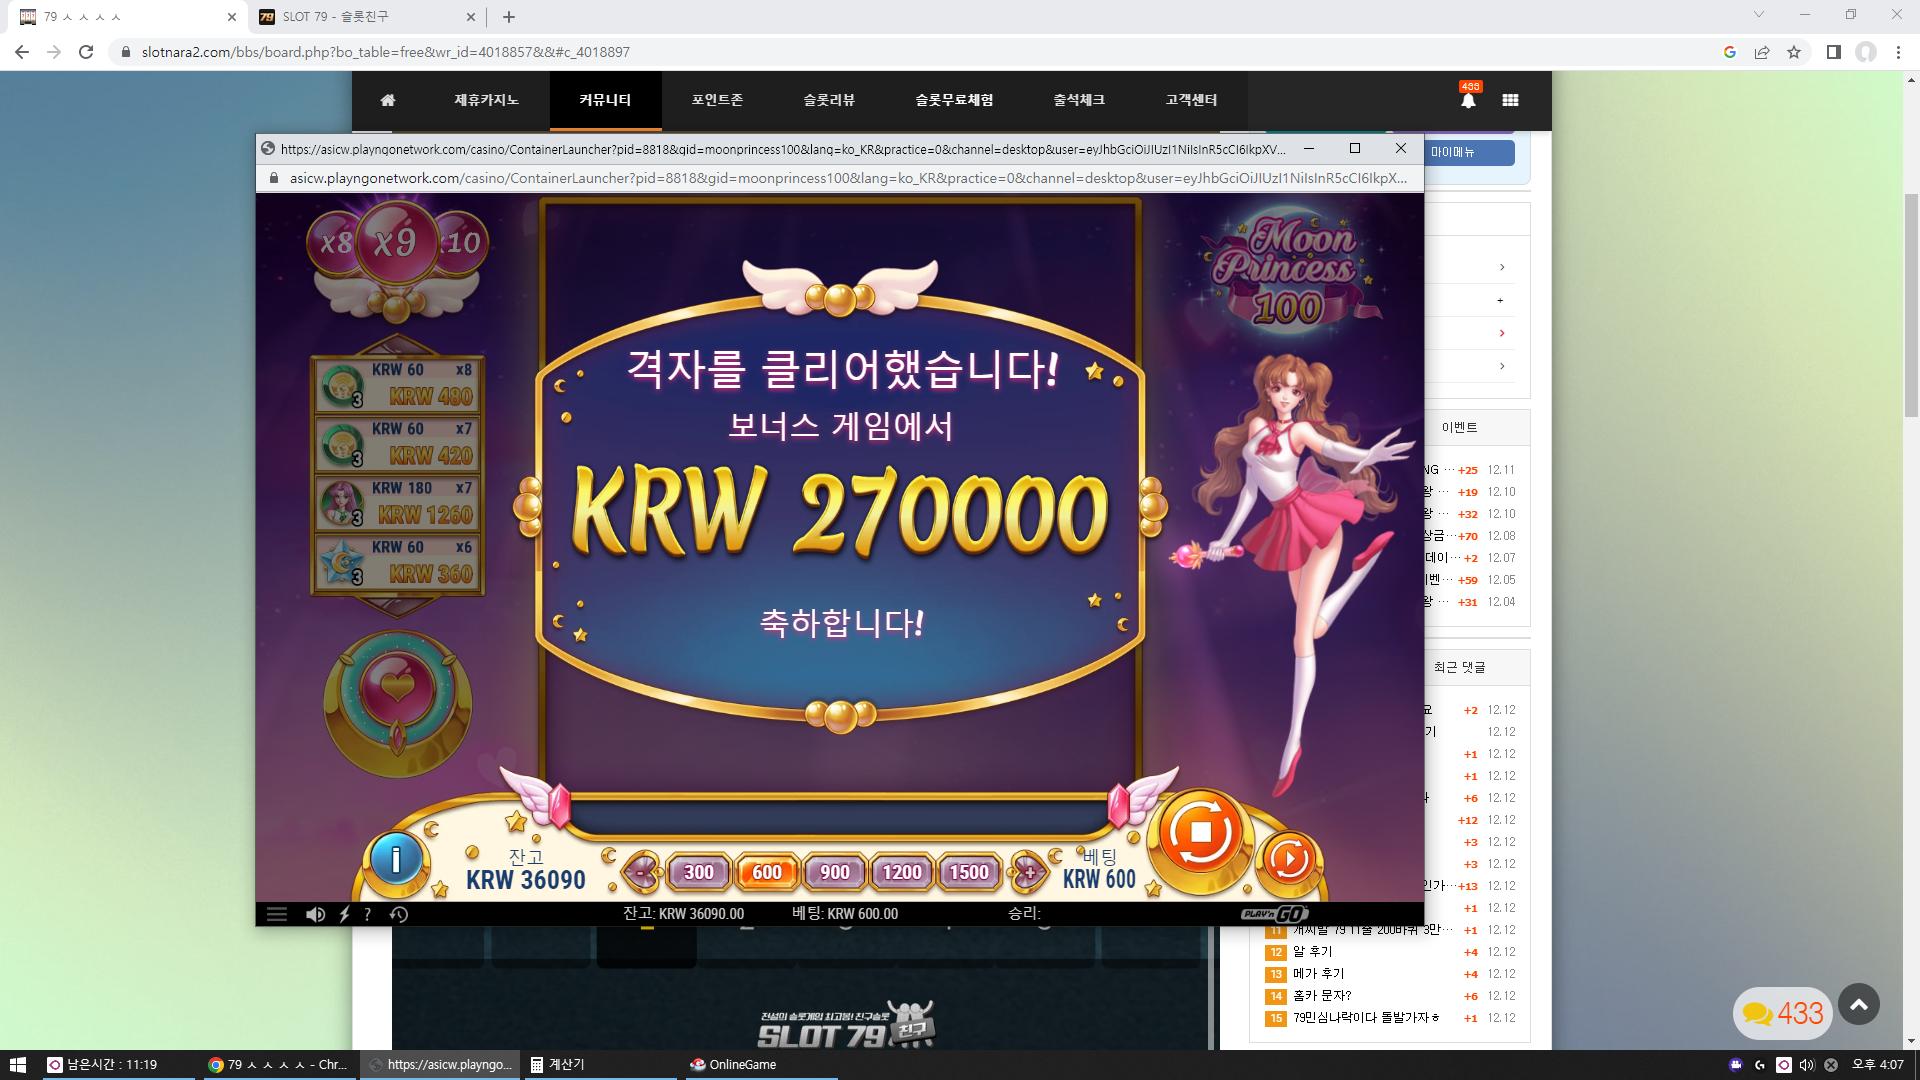
Task: Bookmark this page with the star
Action: coord(1794,52)
